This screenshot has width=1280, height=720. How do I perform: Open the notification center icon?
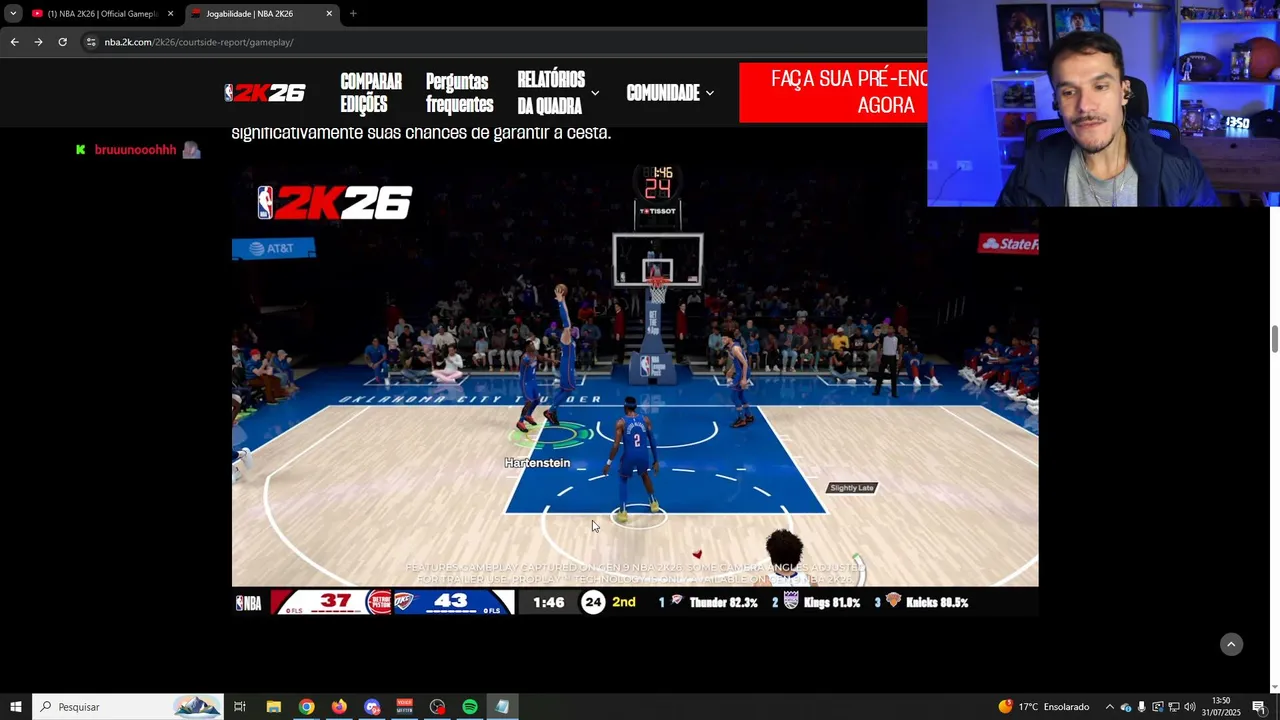click(1259, 707)
